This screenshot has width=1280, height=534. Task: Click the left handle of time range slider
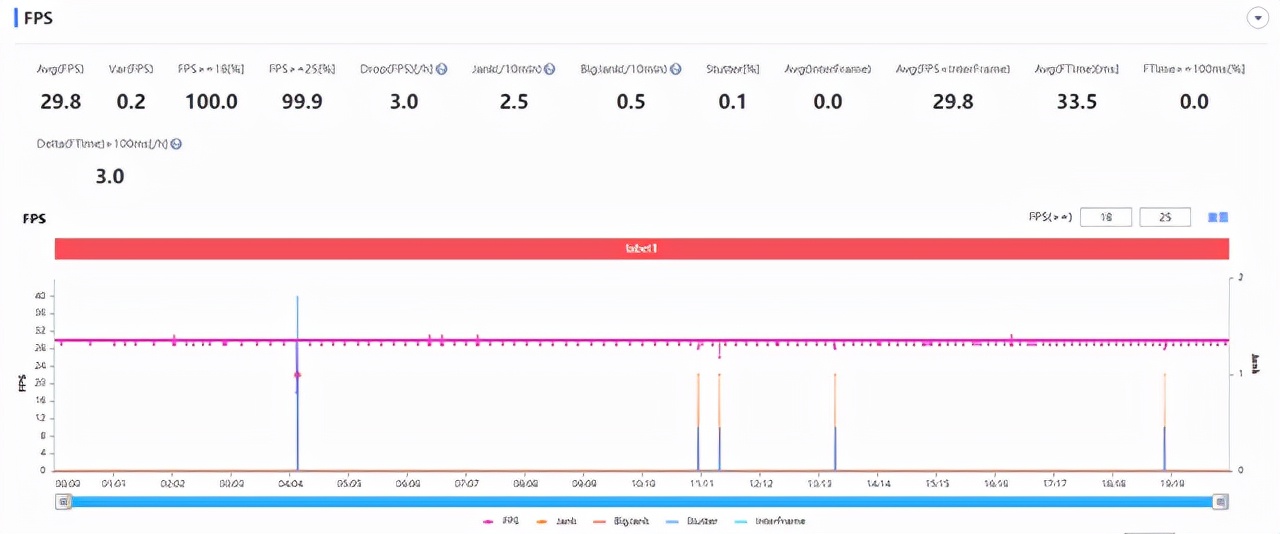(x=63, y=501)
